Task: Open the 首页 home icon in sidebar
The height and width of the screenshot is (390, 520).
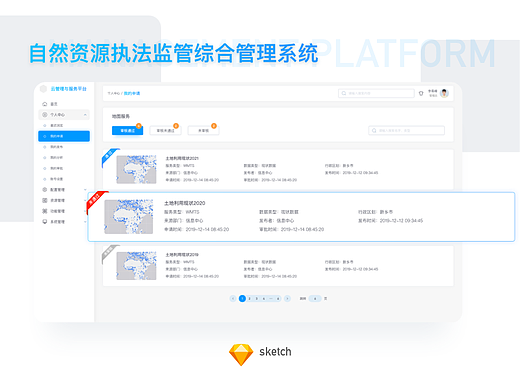Action: tap(45, 104)
